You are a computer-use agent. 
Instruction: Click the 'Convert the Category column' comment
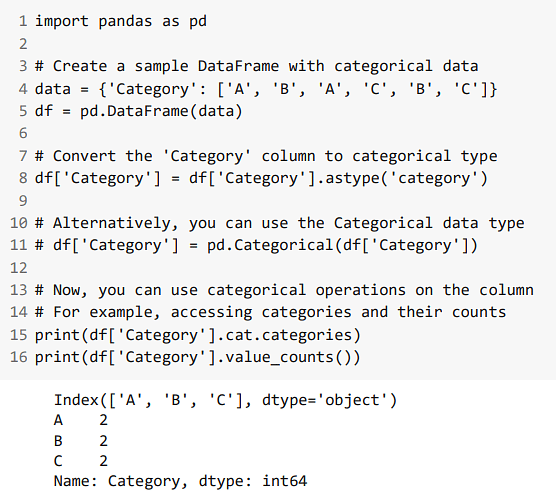tap(266, 156)
